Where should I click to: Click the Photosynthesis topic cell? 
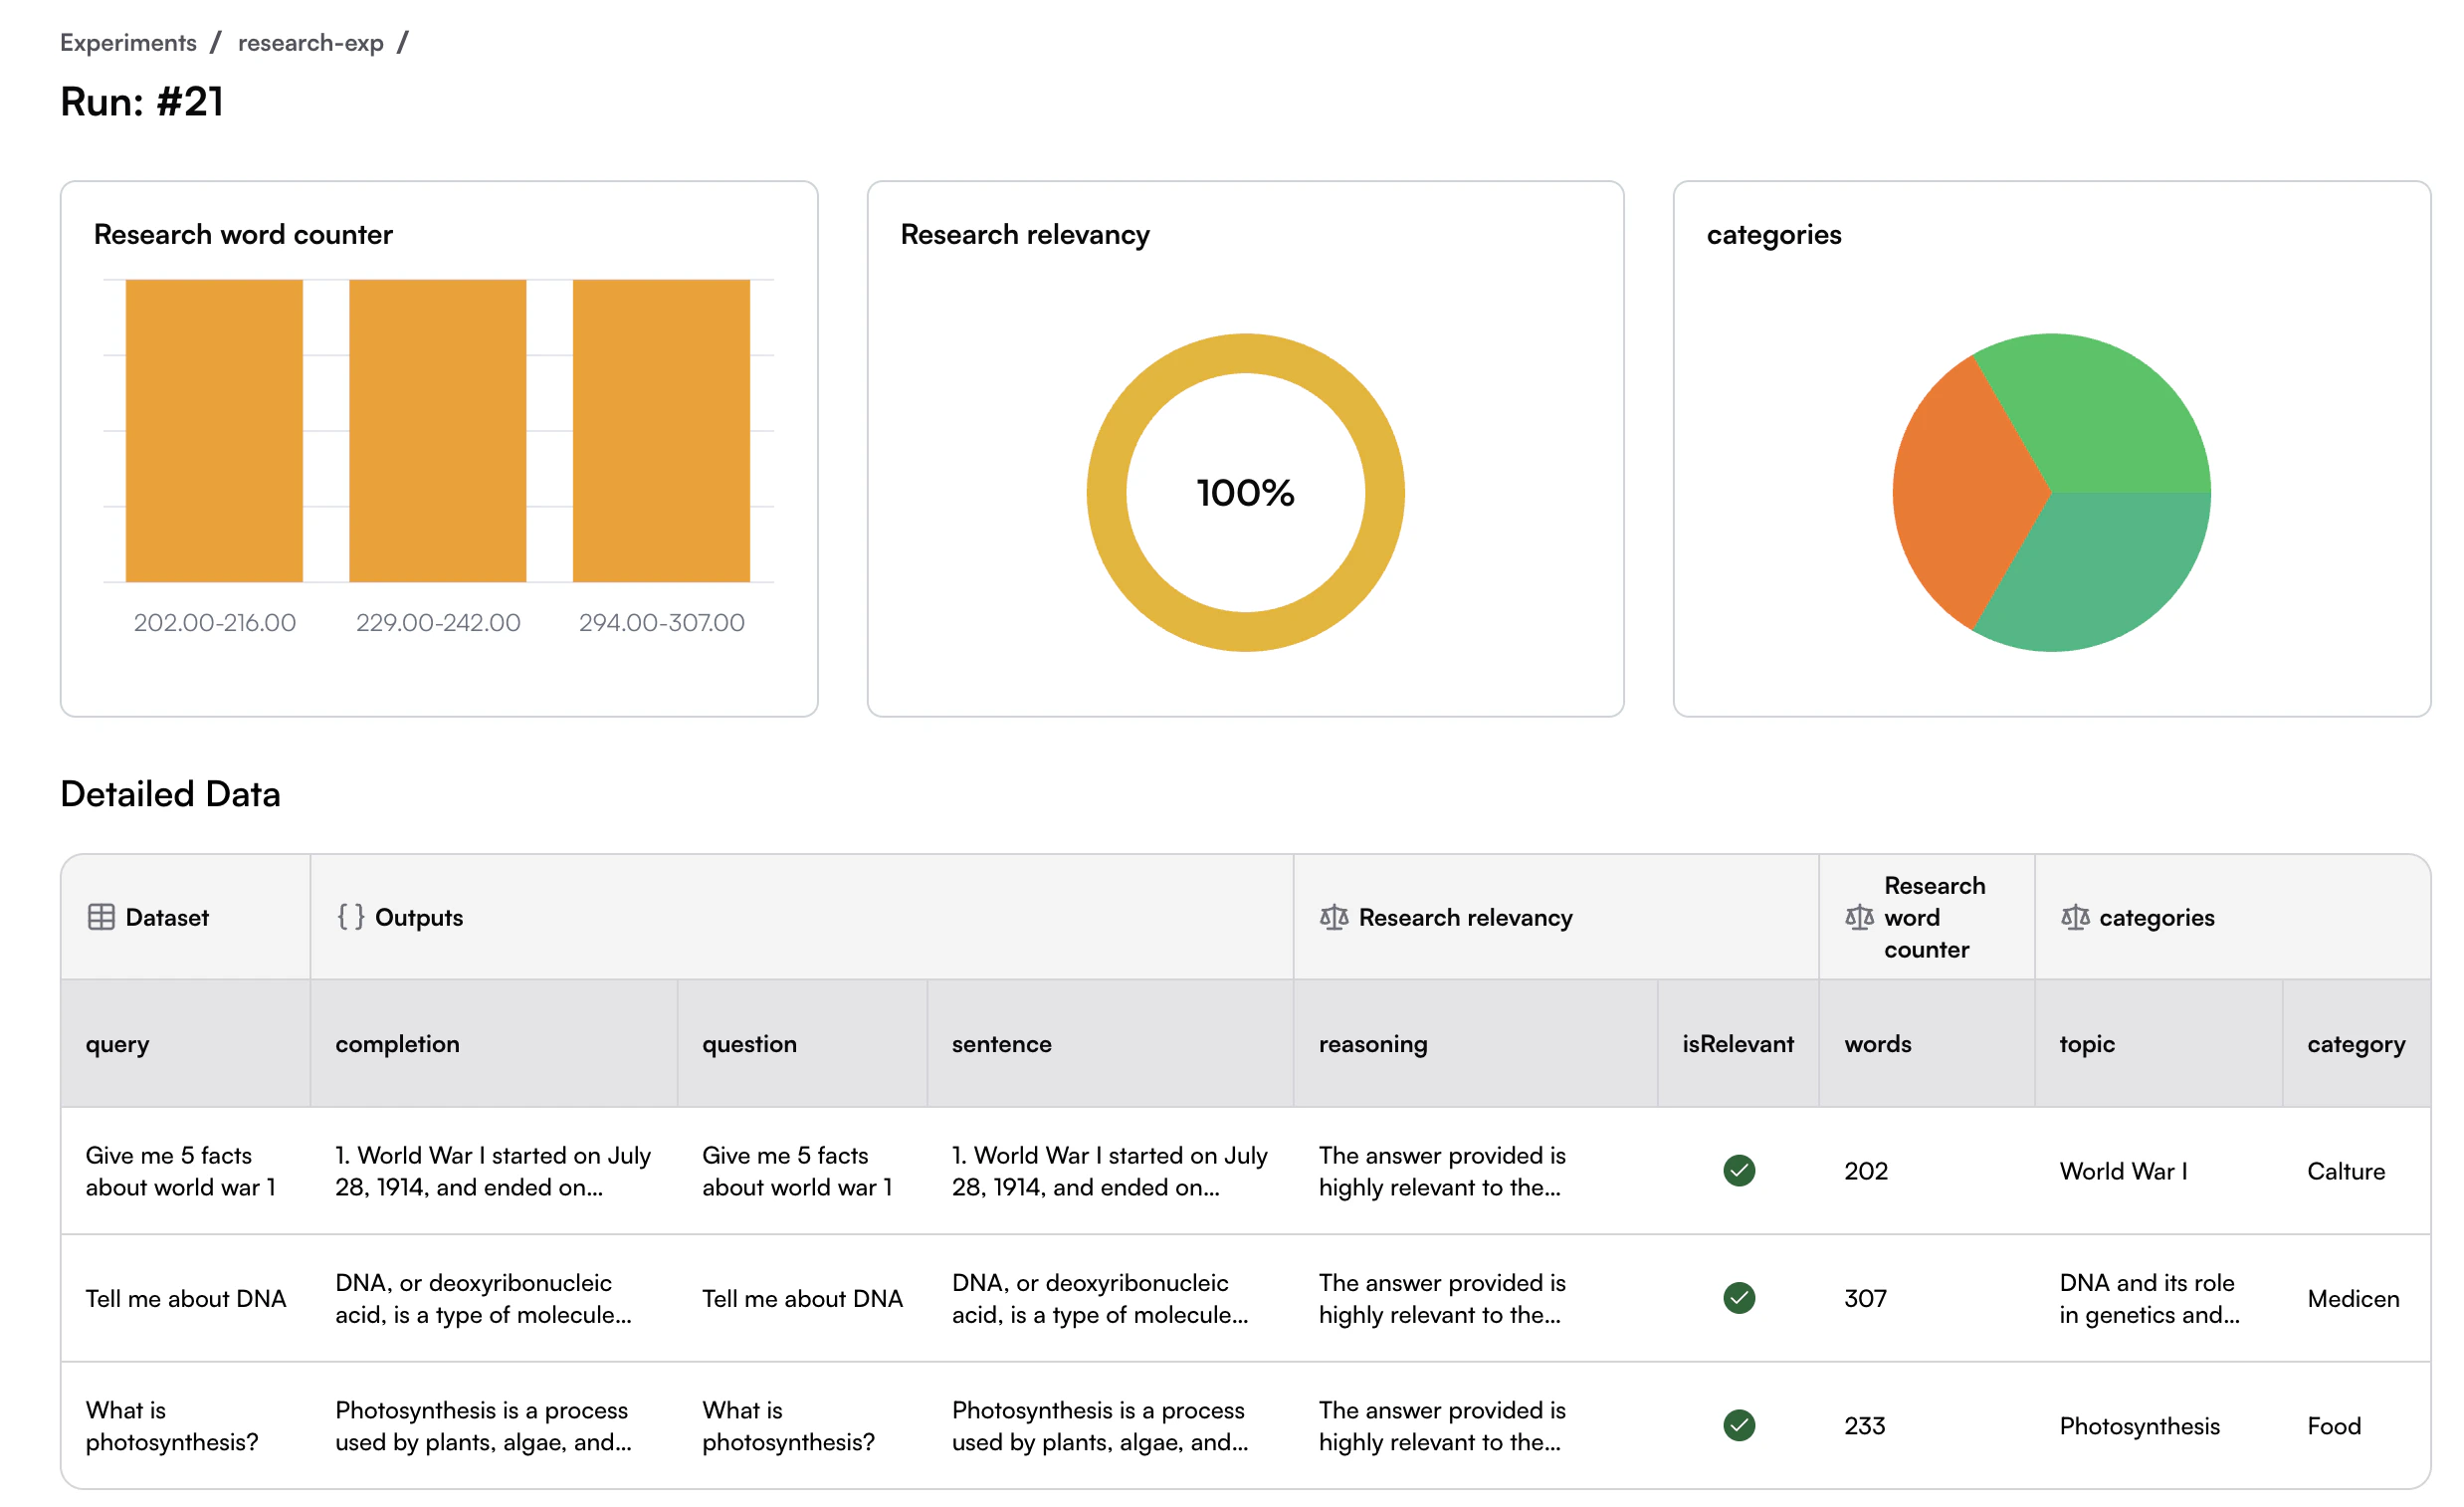[2139, 1426]
